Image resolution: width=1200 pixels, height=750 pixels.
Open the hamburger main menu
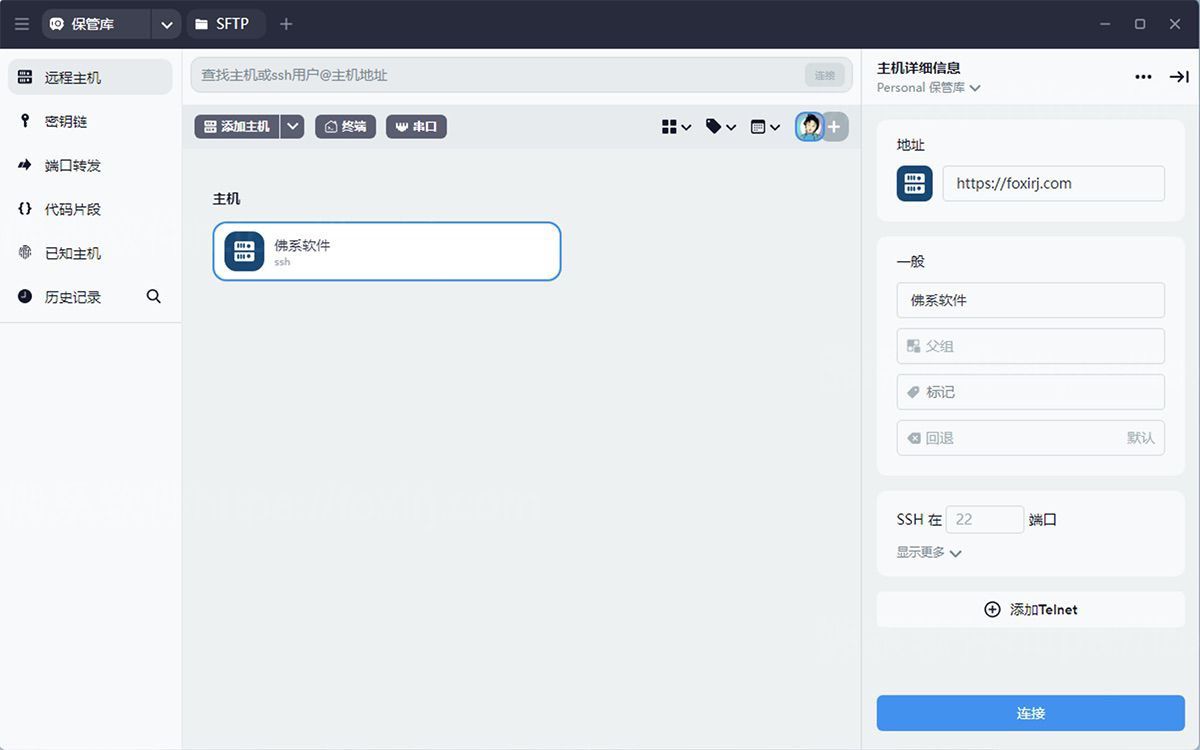point(22,24)
